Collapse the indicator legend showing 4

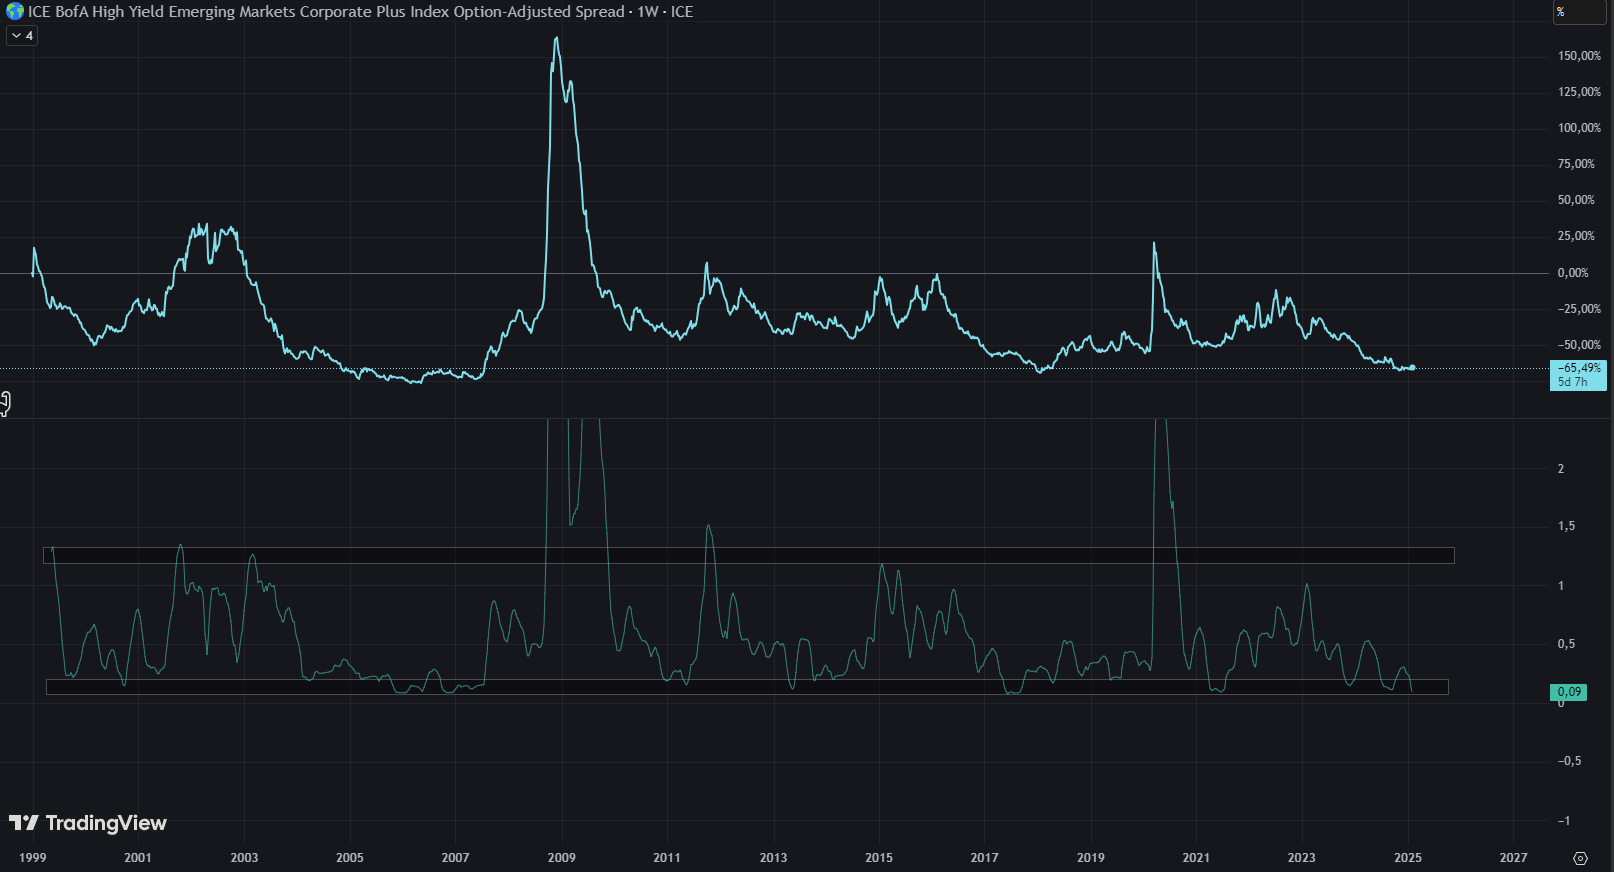[22, 36]
